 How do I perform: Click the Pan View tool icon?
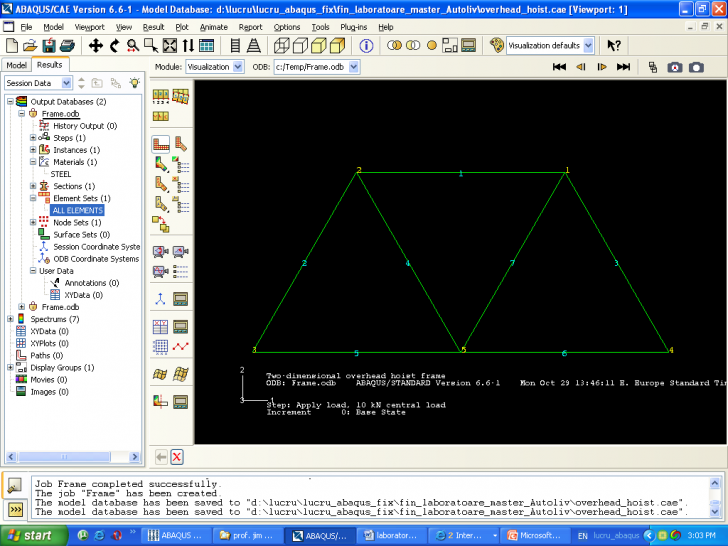[x=96, y=45]
